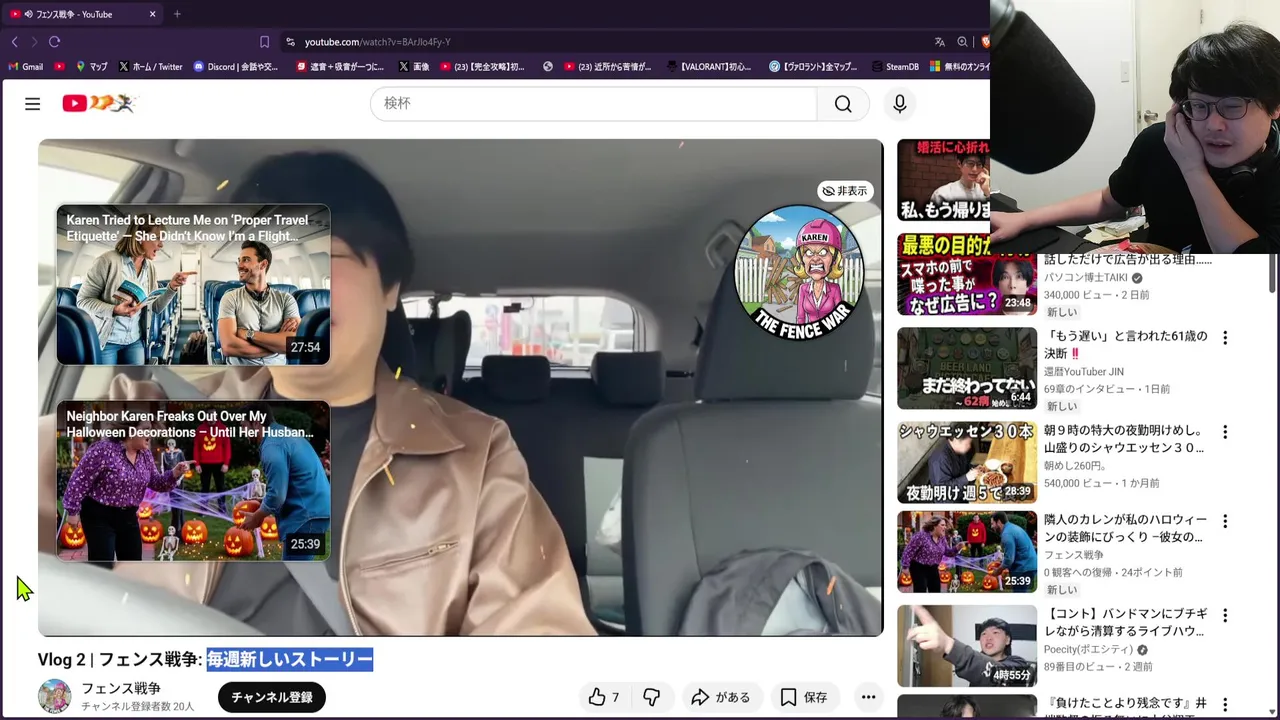Go forward with browser forward arrow
The height and width of the screenshot is (720, 1280).
tap(34, 42)
